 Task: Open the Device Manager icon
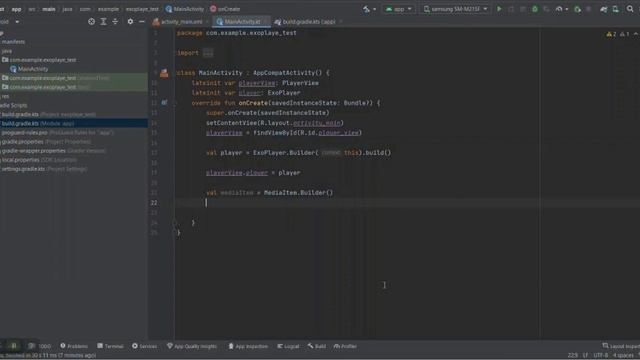616,9
